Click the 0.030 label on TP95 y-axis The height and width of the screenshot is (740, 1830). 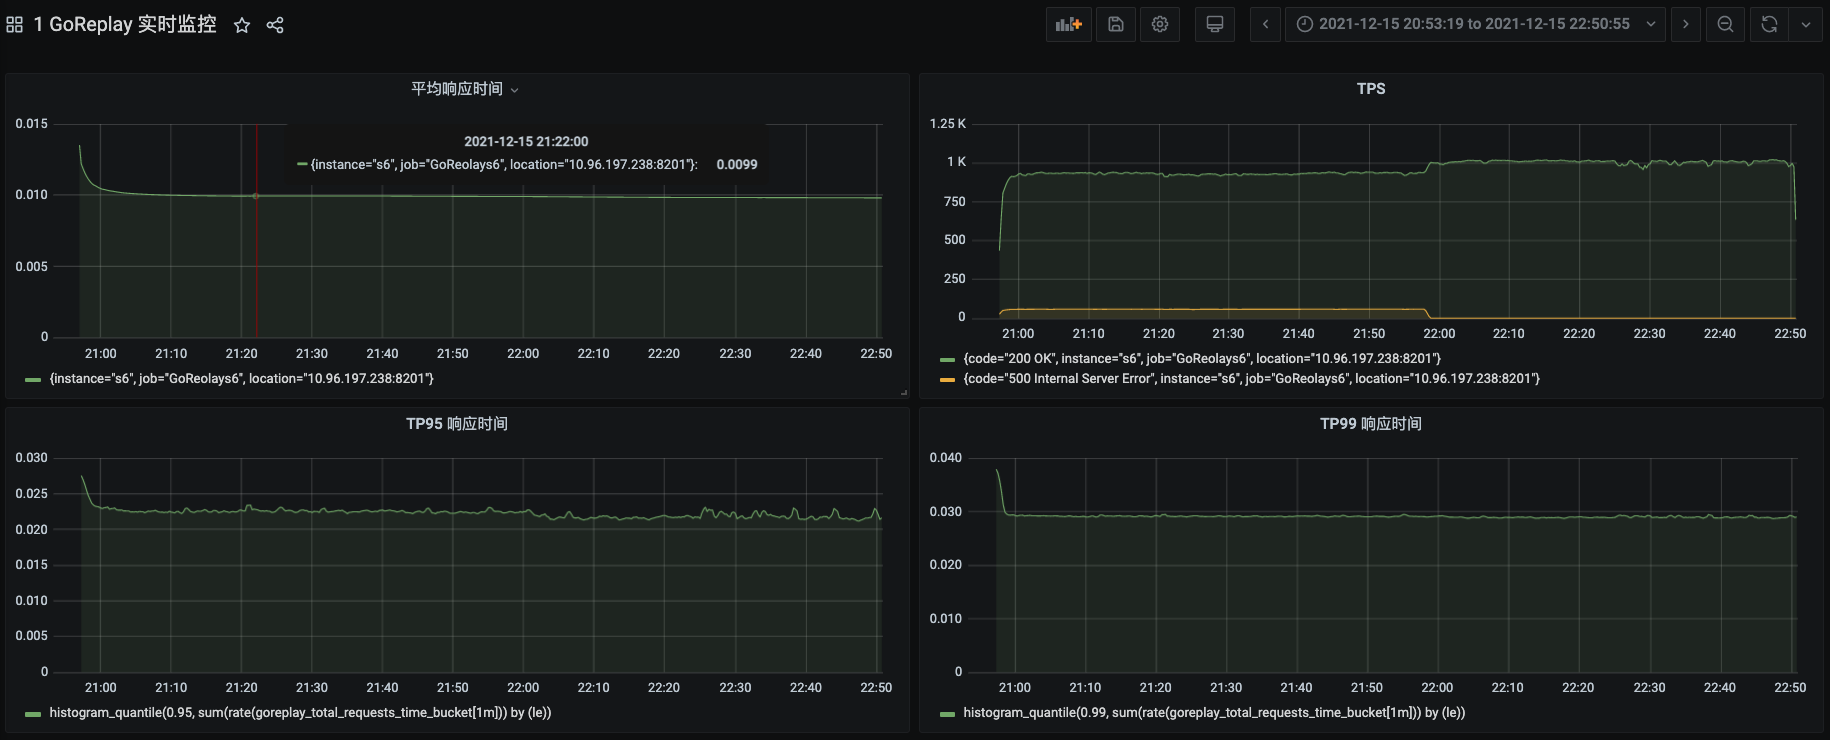pyautogui.click(x=32, y=458)
